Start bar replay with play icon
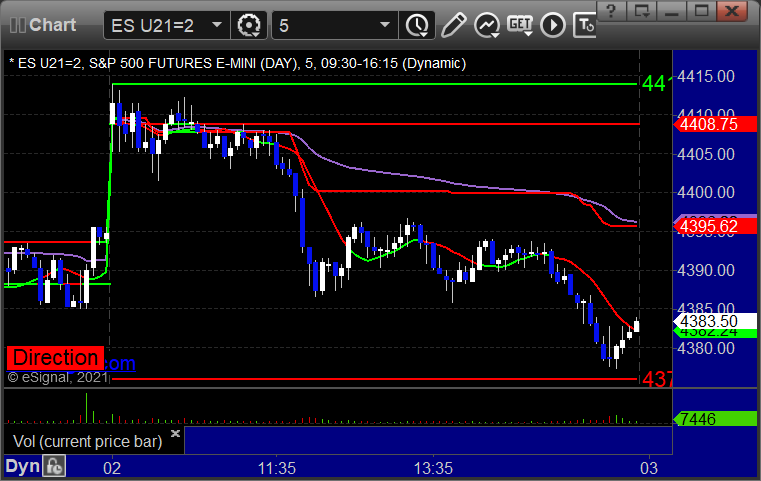This screenshot has width=761, height=481. [x=553, y=25]
